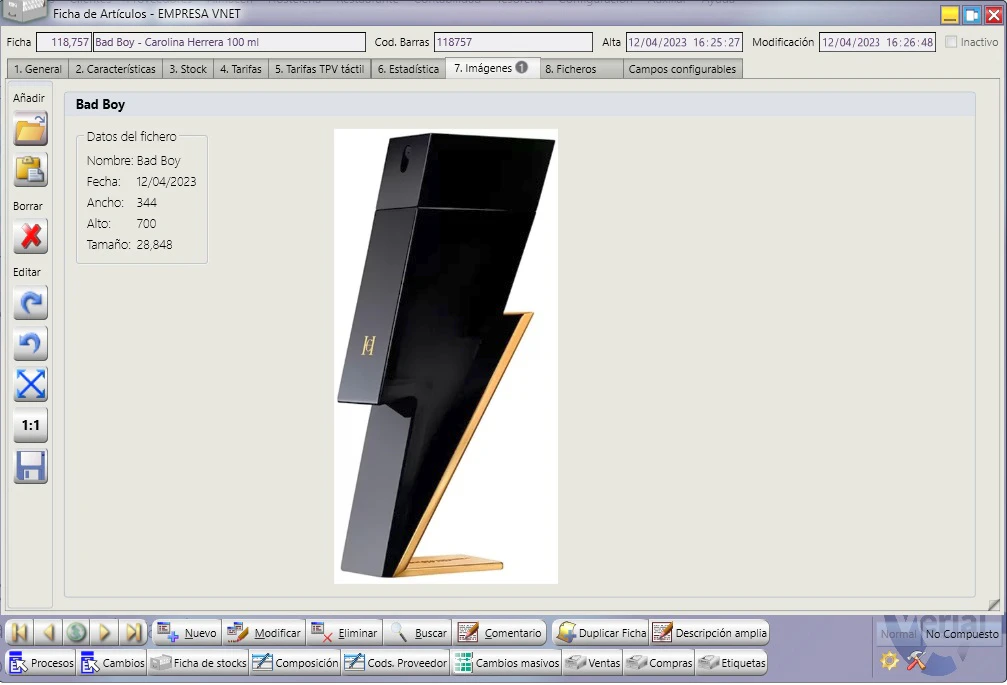Go to first record arrow

coord(19,633)
